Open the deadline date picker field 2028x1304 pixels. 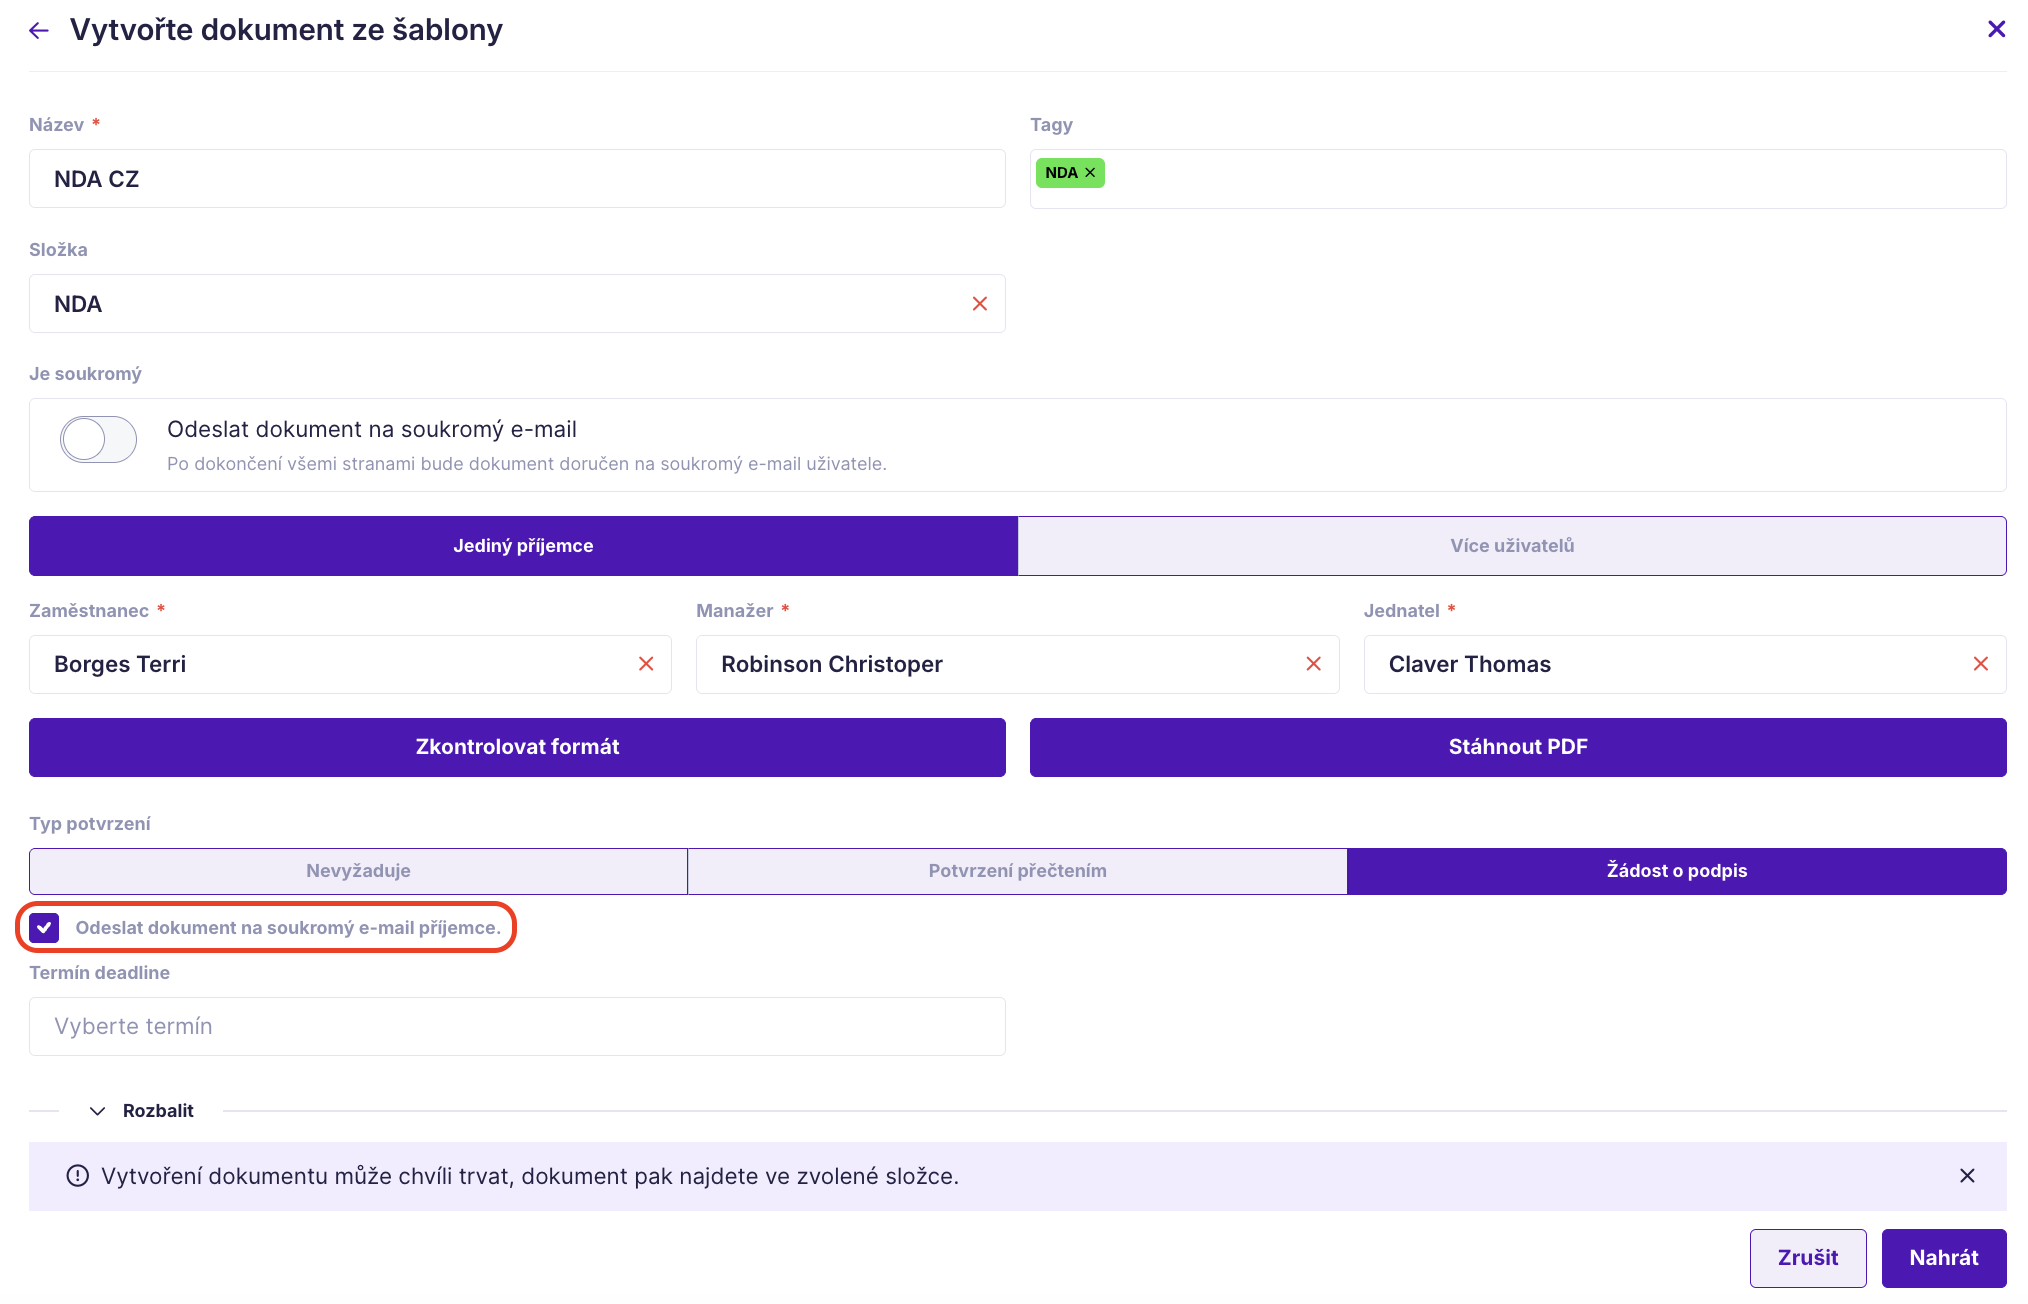[x=517, y=1027]
